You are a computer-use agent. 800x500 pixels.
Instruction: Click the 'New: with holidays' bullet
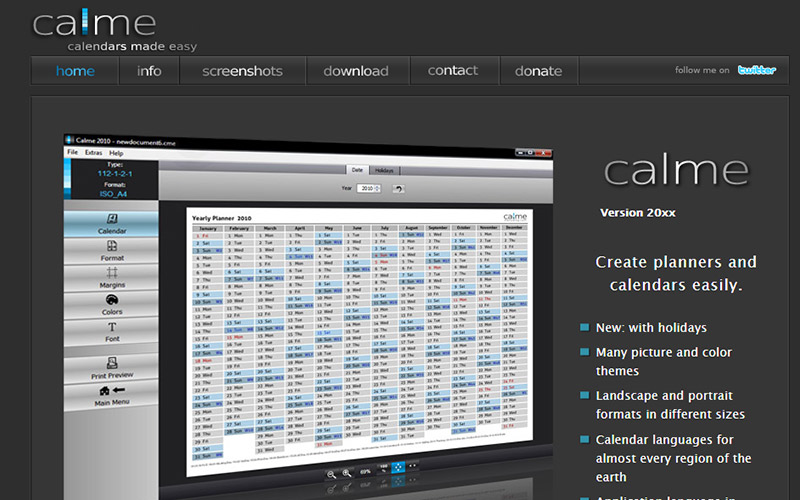point(651,328)
